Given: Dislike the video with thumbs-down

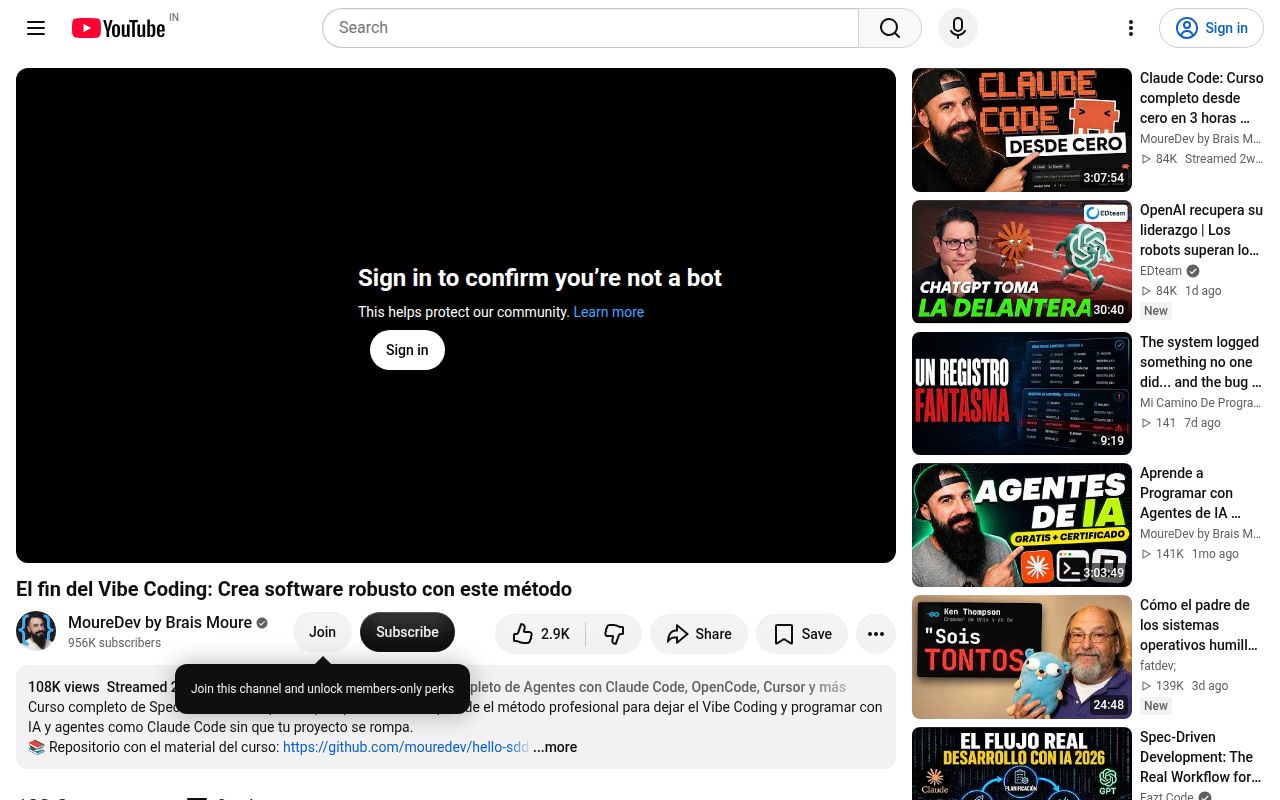Looking at the screenshot, I should pyautogui.click(x=614, y=634).
